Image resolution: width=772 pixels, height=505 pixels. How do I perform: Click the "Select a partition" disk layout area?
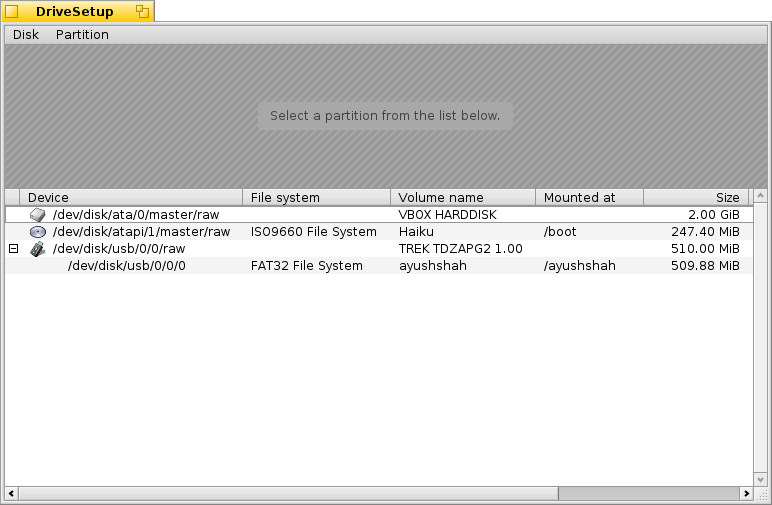[385, 116]
